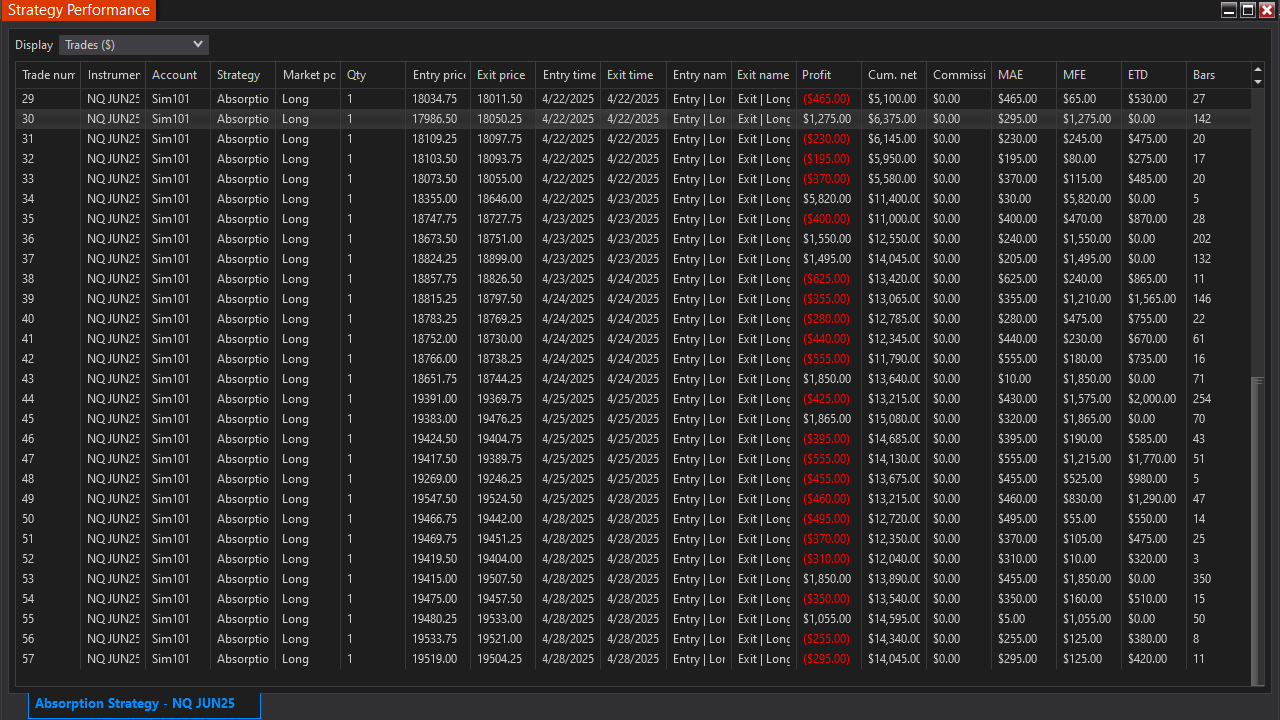Sort by the MFE column header
This screenshot has height=720, width=1280.
click(1088, 75)
